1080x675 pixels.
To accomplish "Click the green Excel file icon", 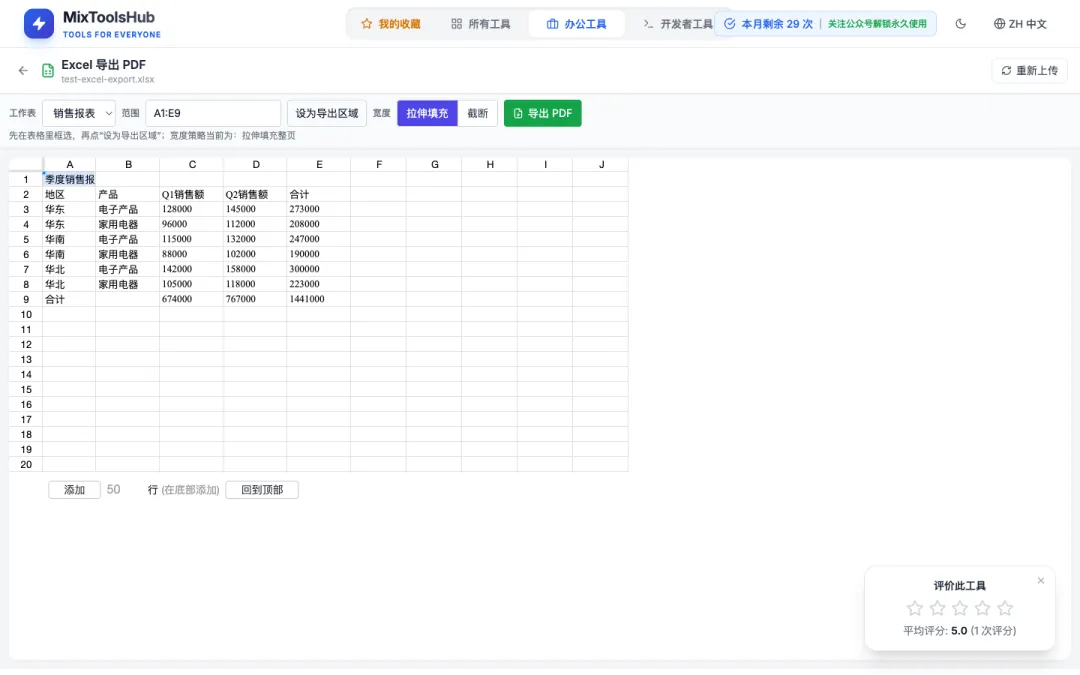I will pyautogui.click(x=48, y=71).
